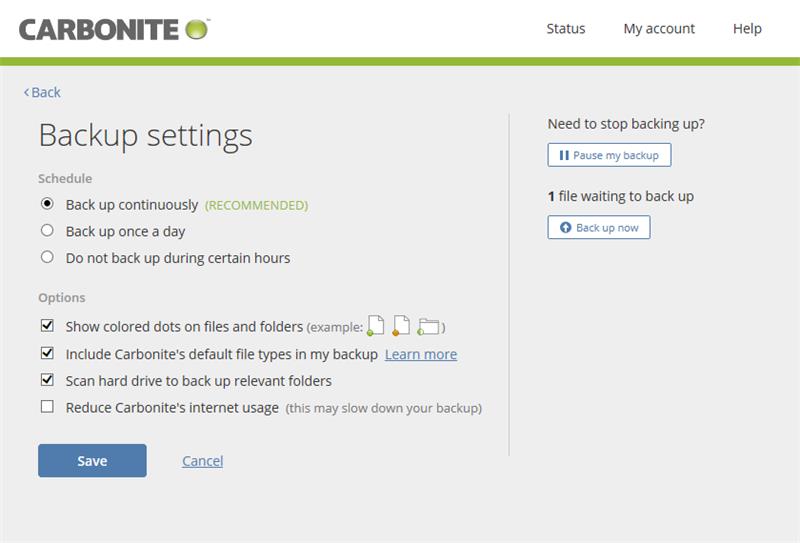The height and width of the screenshot is (543, 800).
Task: Click the green-dot file example icon
Action: pyautogui.click(x=376, y=326)
